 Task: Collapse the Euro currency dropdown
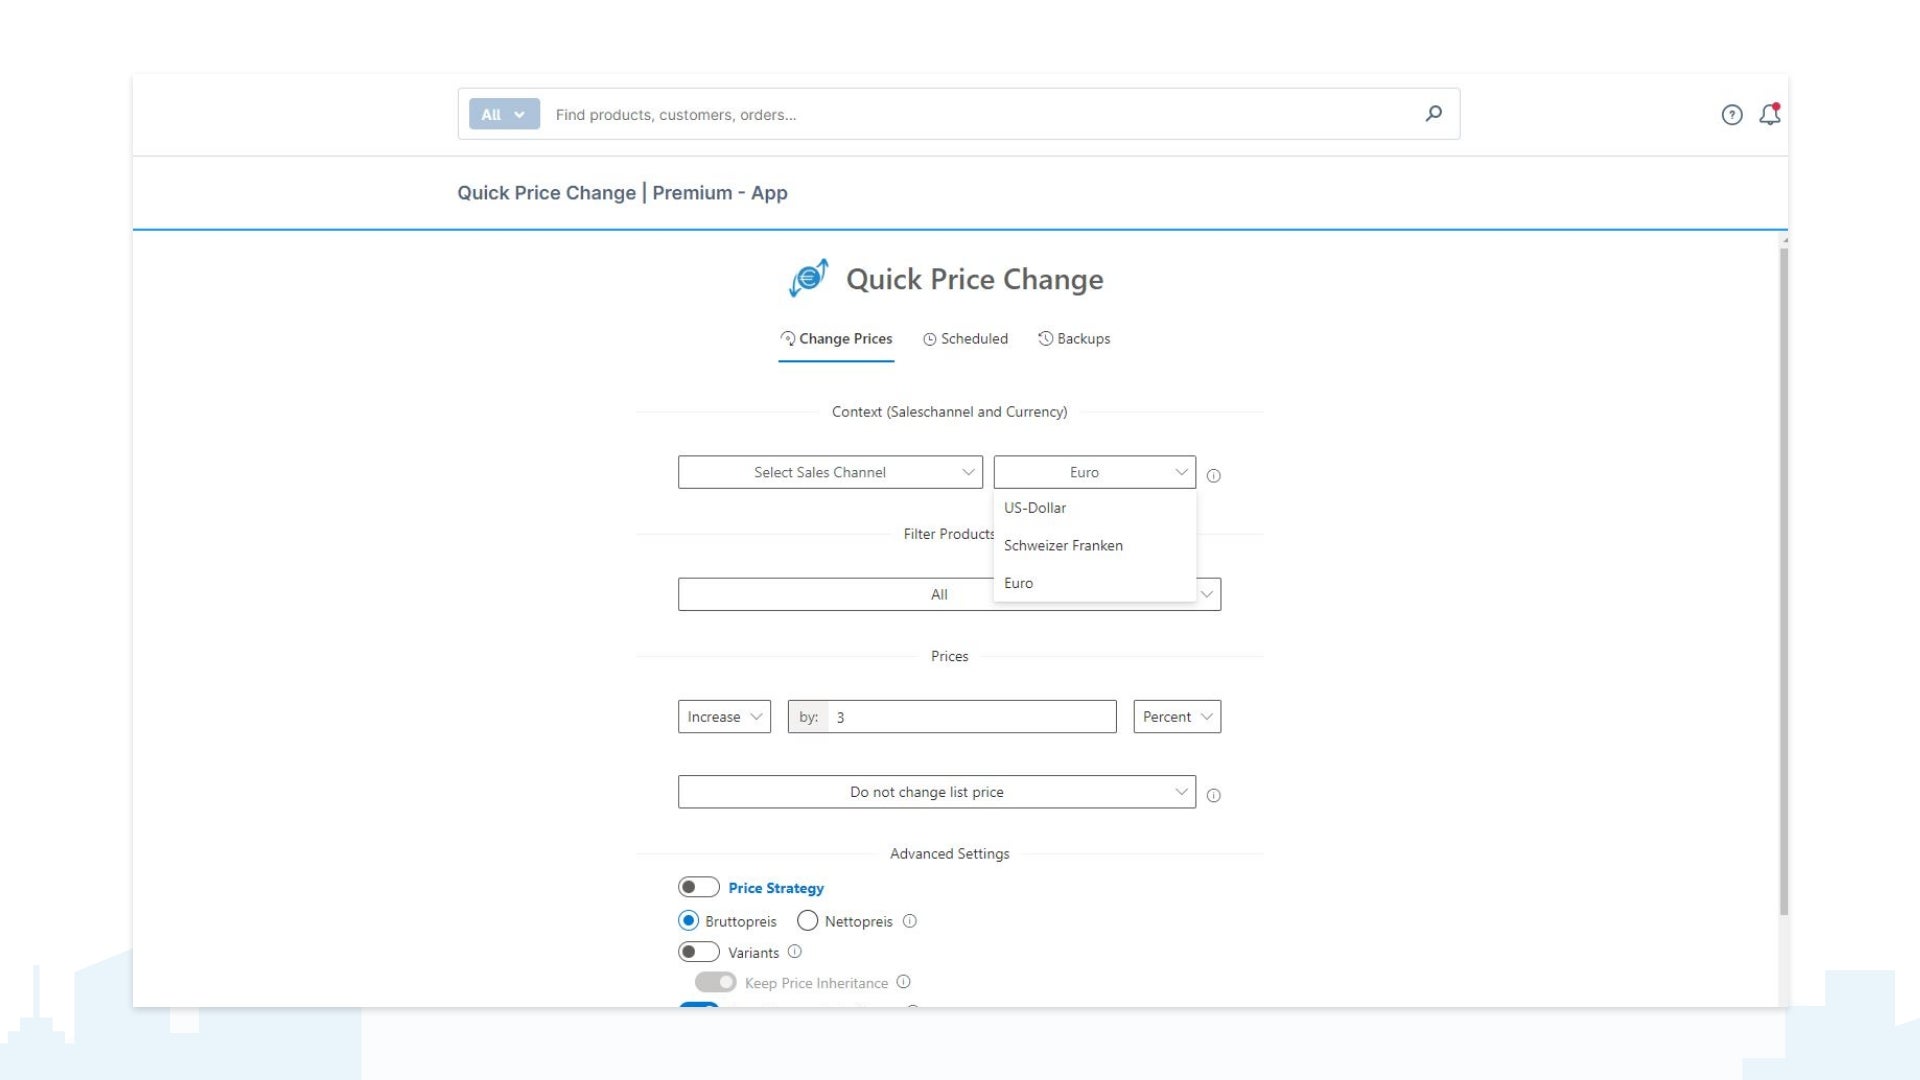tap(1095, 472)
